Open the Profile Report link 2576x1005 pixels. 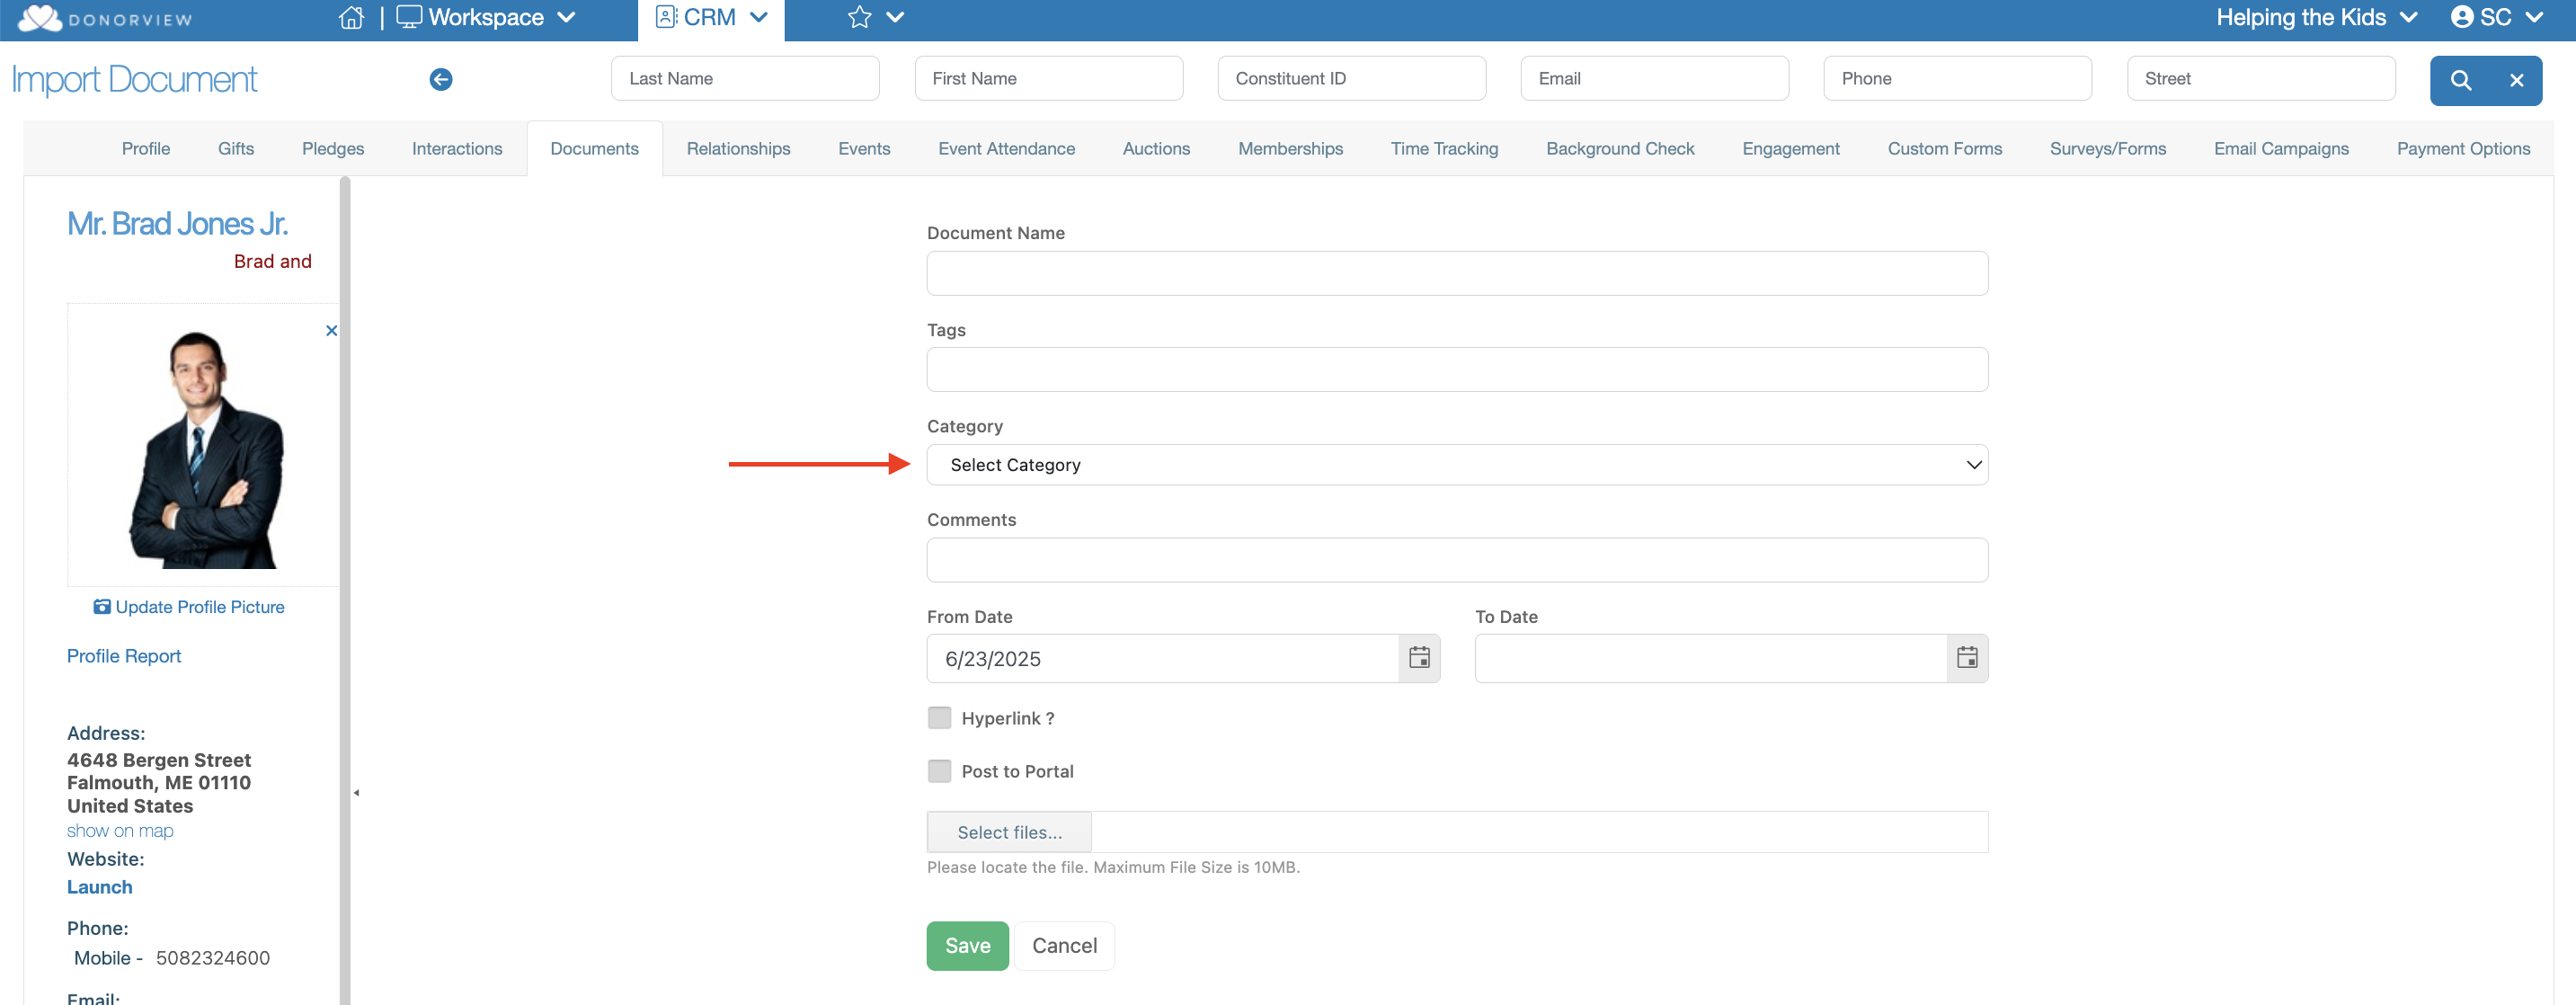click(x=124, y=656)
